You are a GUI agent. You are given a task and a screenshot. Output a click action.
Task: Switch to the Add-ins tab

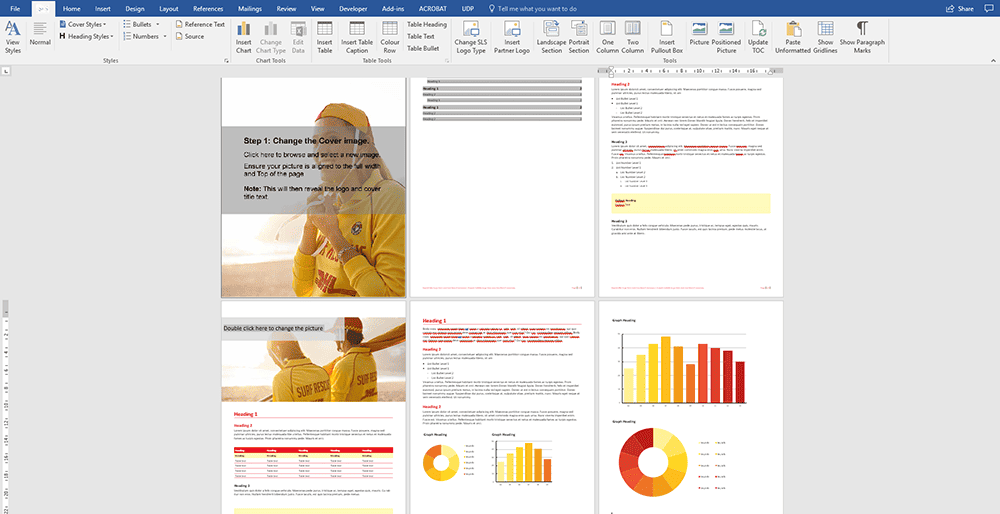pyautogui.click(x=392, y=9)
